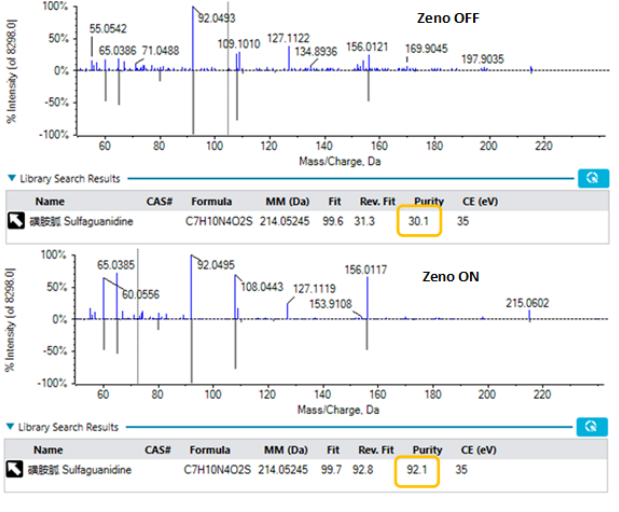The width and height of the screenshot is (619, 512).
Task: Click the CAS# column header in lower table
Action: click(x=158, y=449)
